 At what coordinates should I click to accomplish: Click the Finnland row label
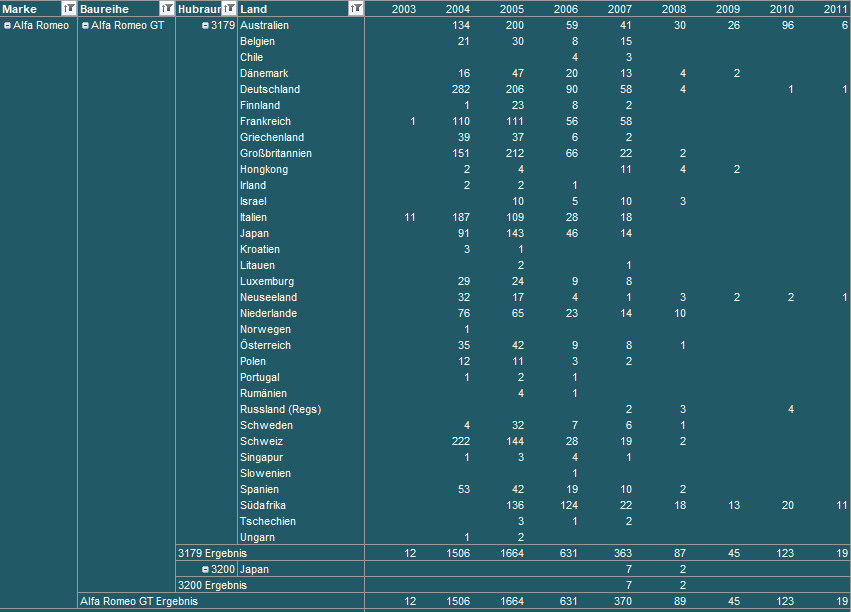pyautogui.click(x=260, y=105)
